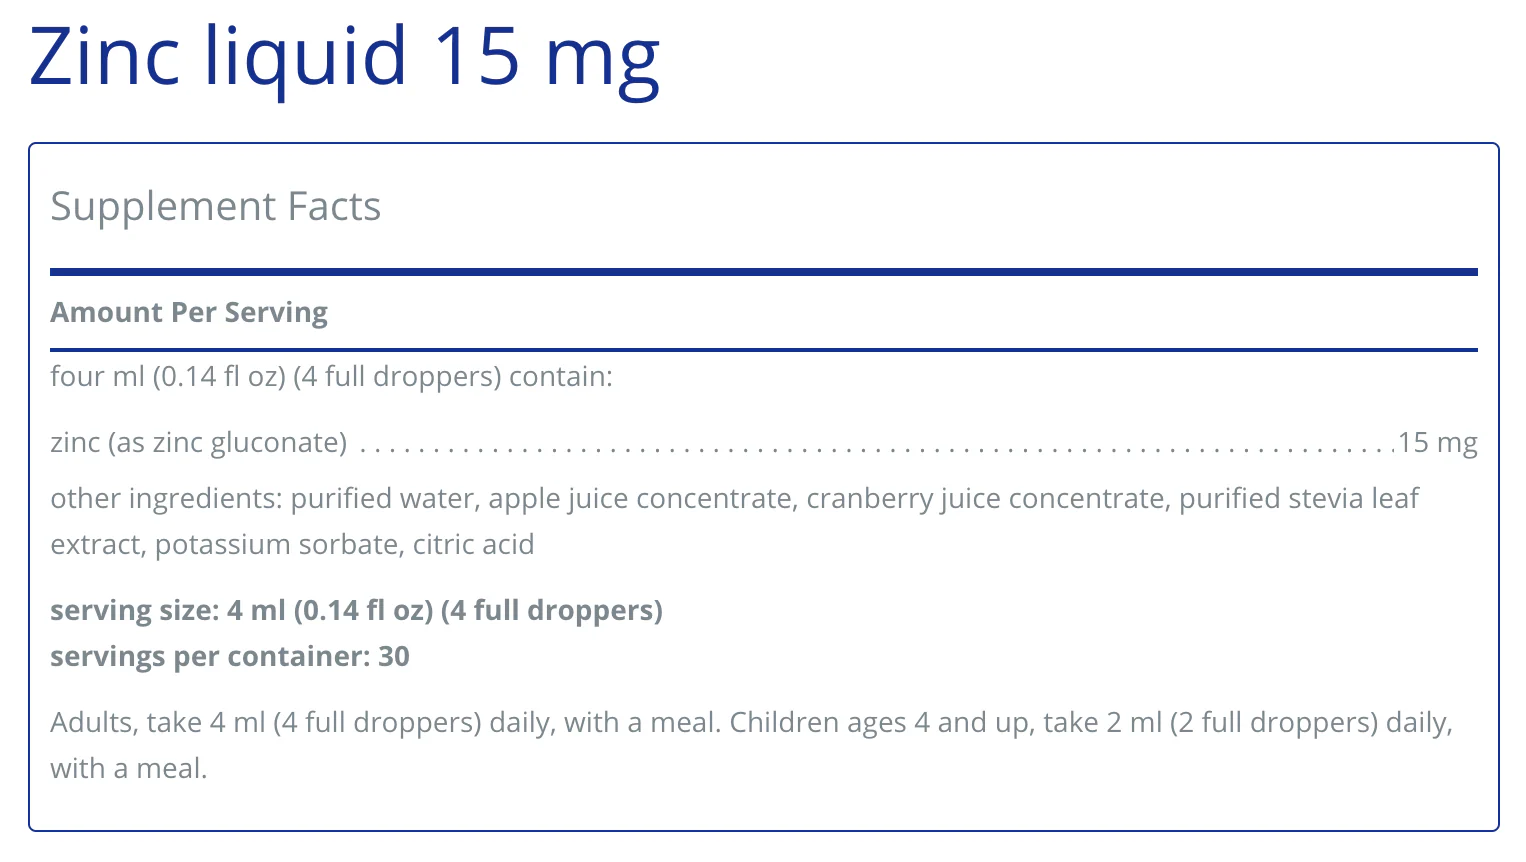Click the 'serving size: 4 ml' line
1526x862 pixels.
(x=357, y=611)
